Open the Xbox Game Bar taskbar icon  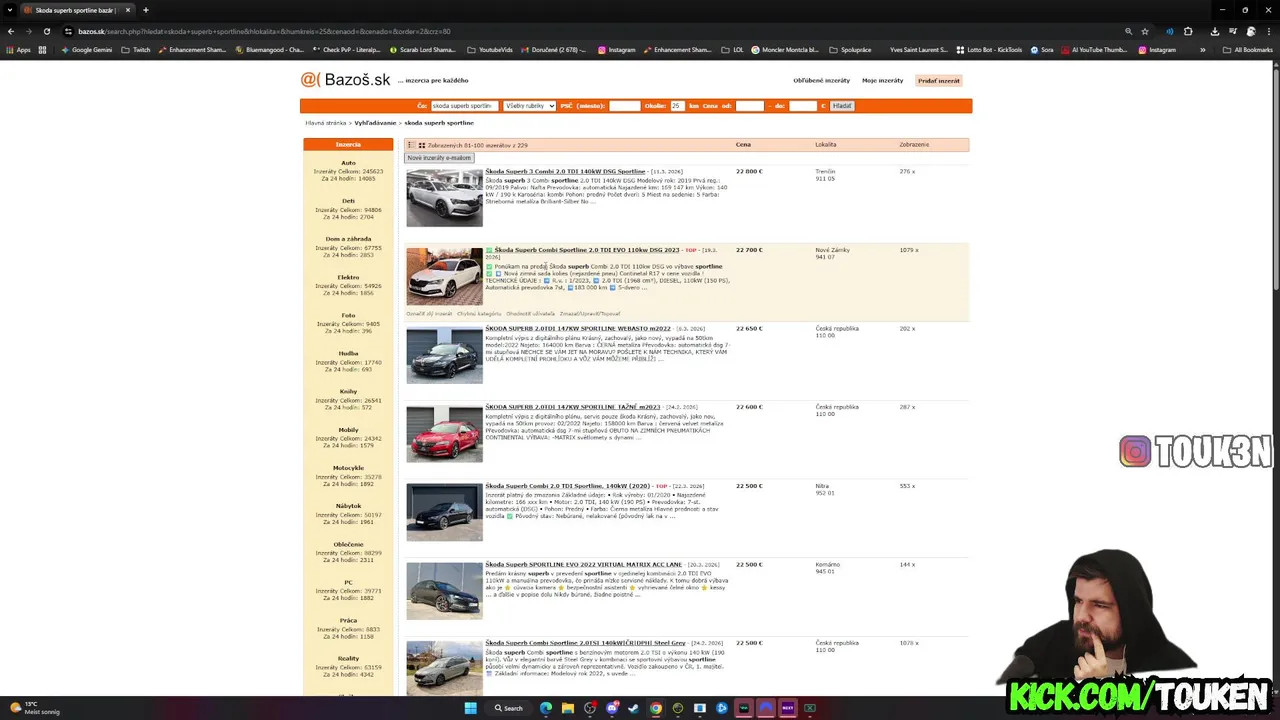[810, 708]
